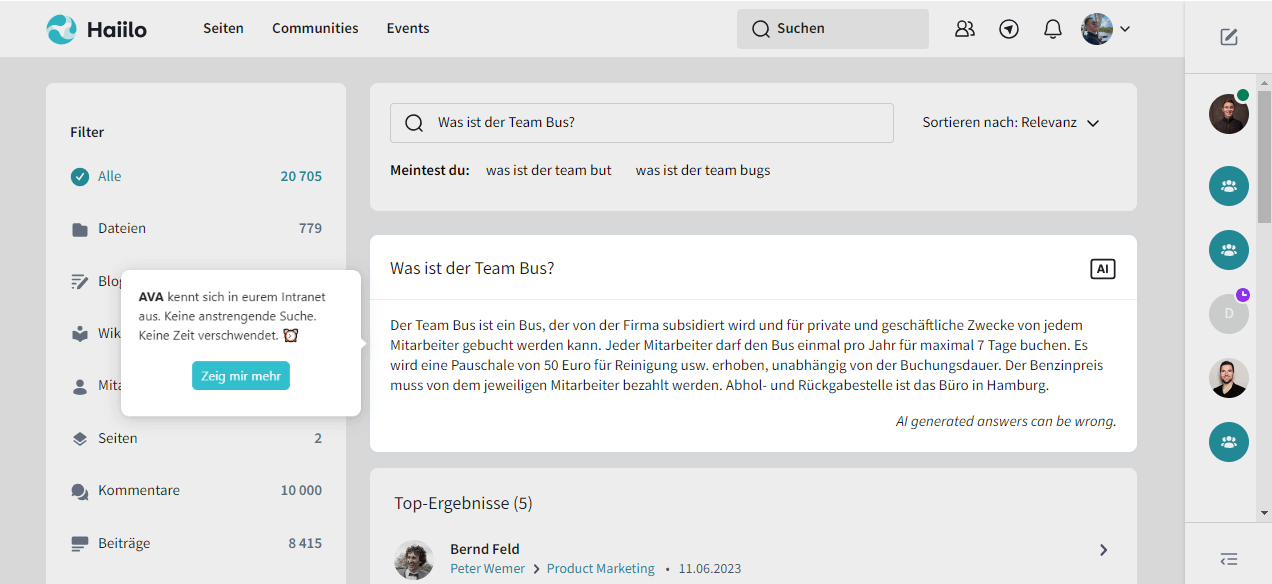Open the first group chat icon in sidebar

click(1229, 186)
